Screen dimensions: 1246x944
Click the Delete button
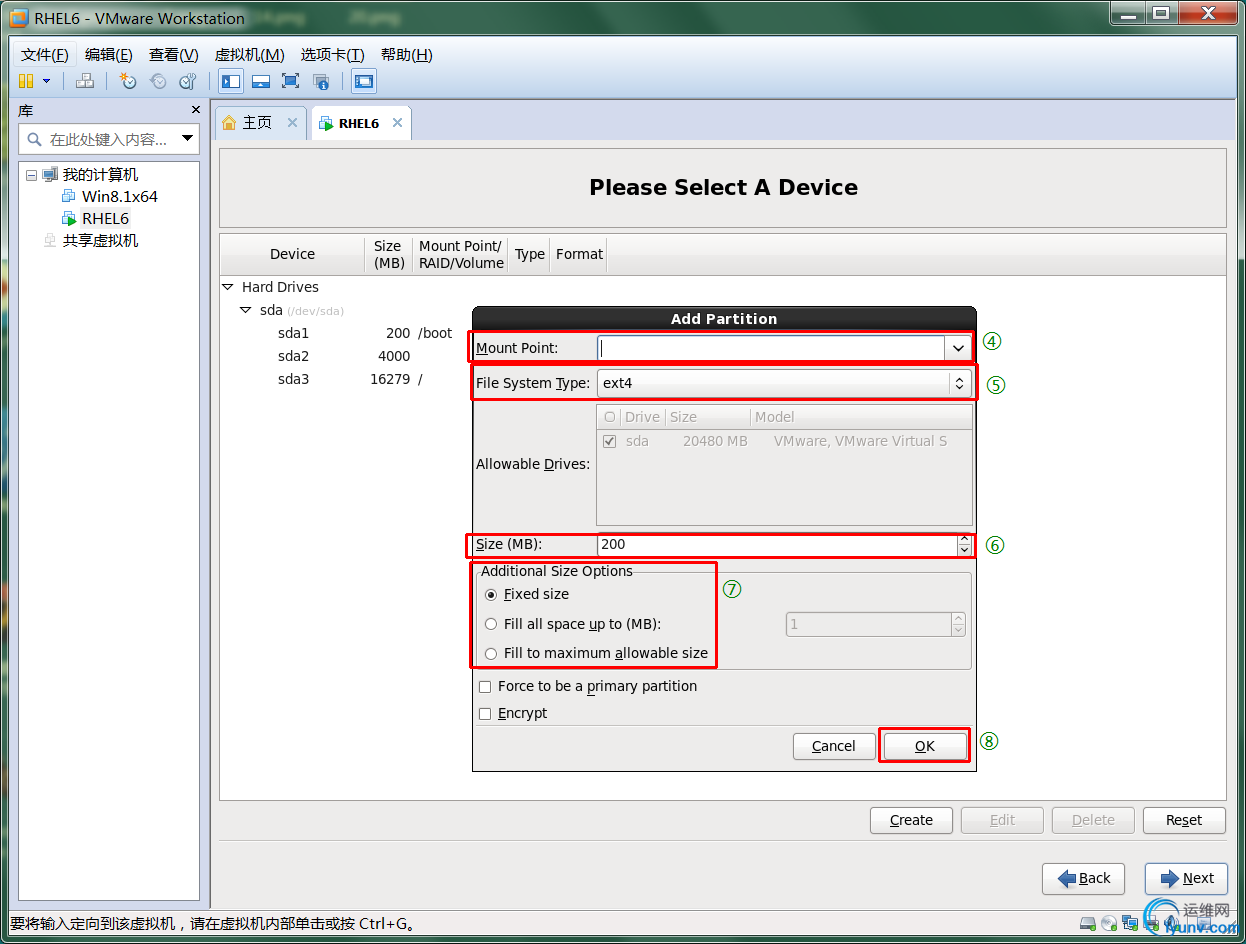pyautogui.click(x=1093, y=820)
